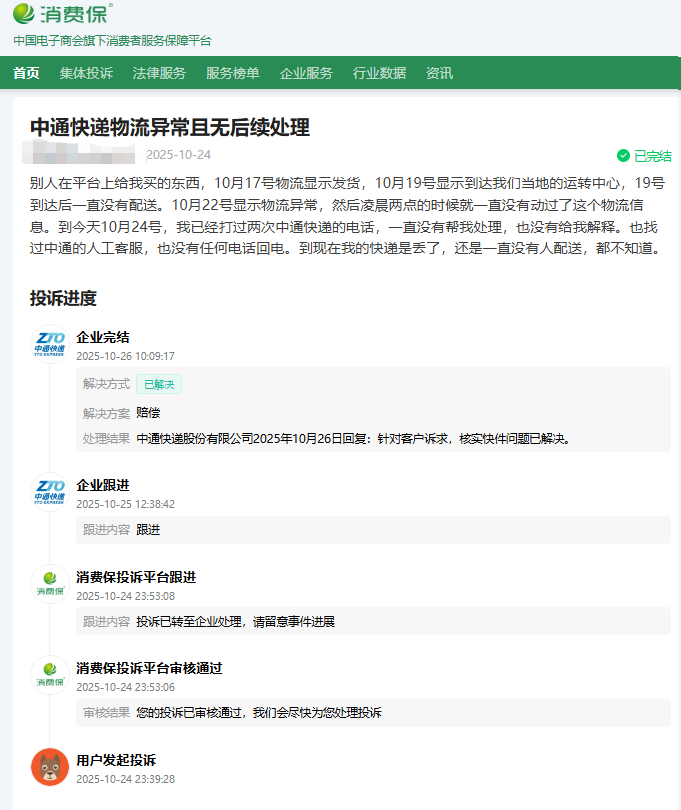
Task: Click the green checkmark beside 已完结
Action: click(x=623, y=155)
